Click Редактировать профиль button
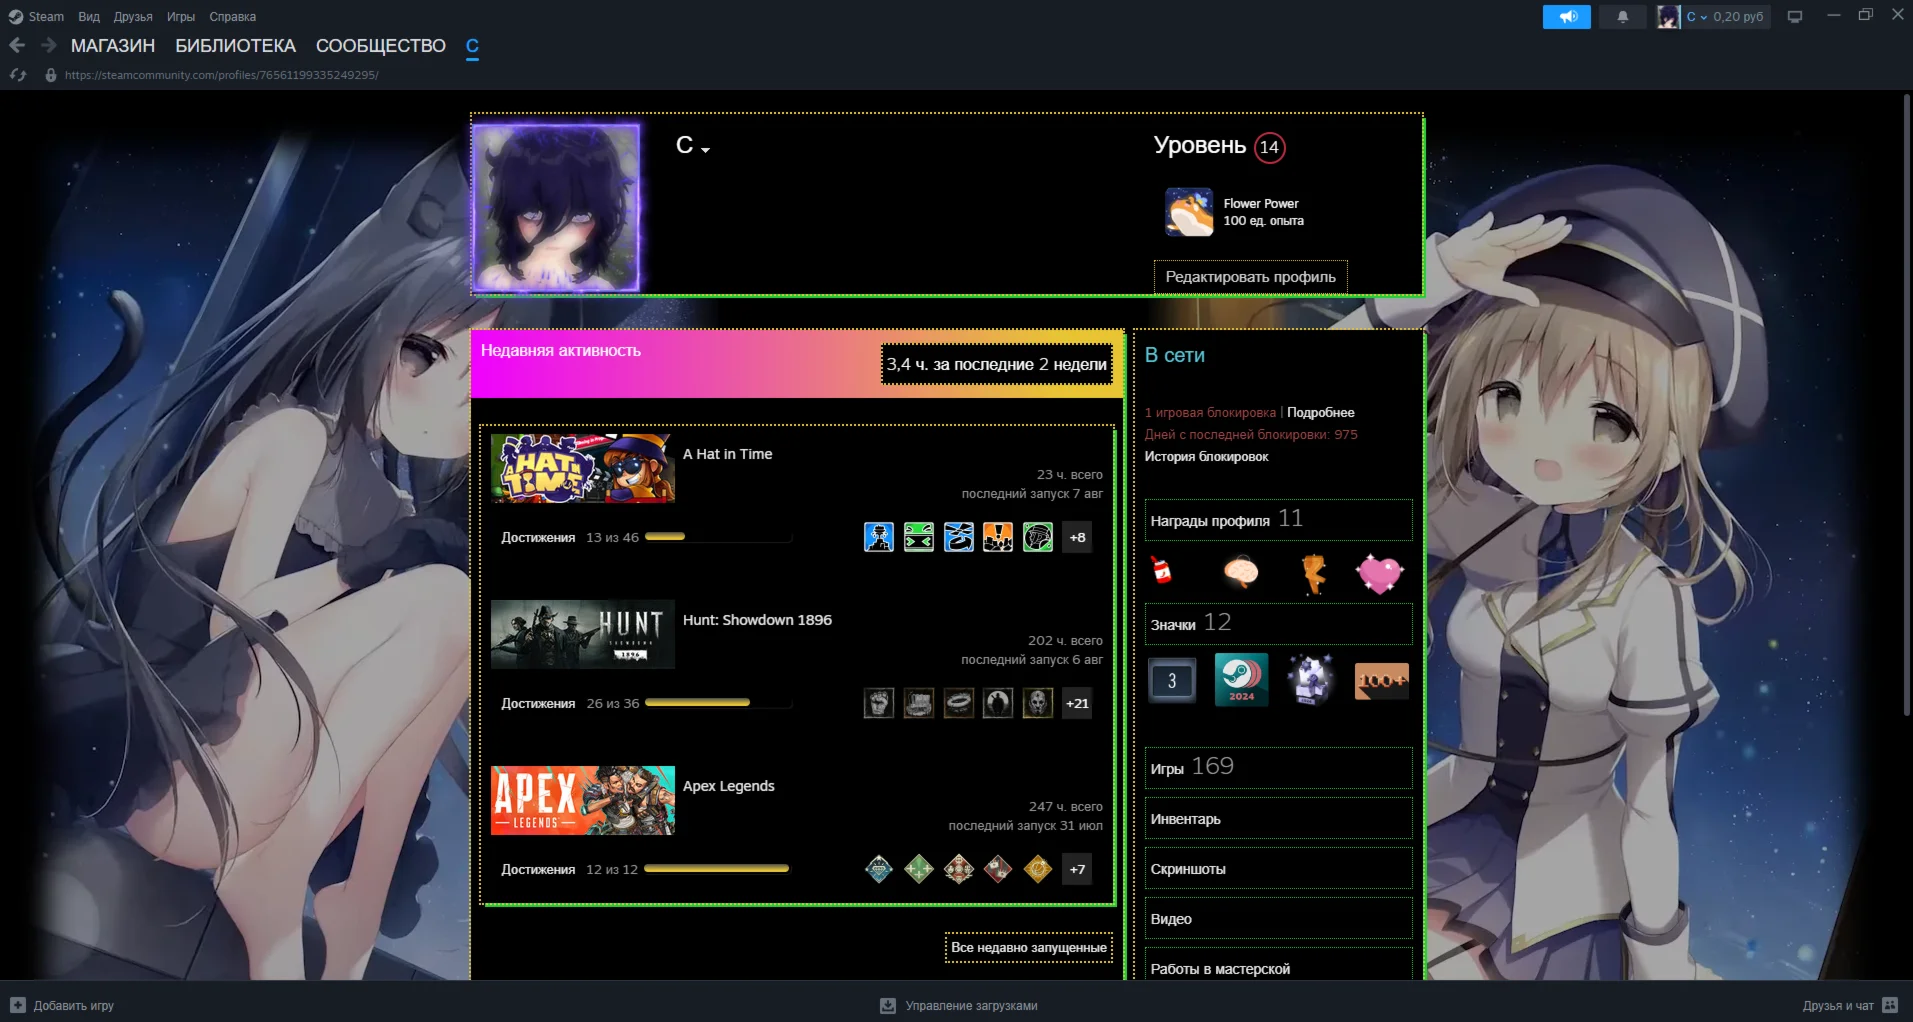This screenshot has width=1913, height=1022. pyautogui.click(x=1251, y=277)
